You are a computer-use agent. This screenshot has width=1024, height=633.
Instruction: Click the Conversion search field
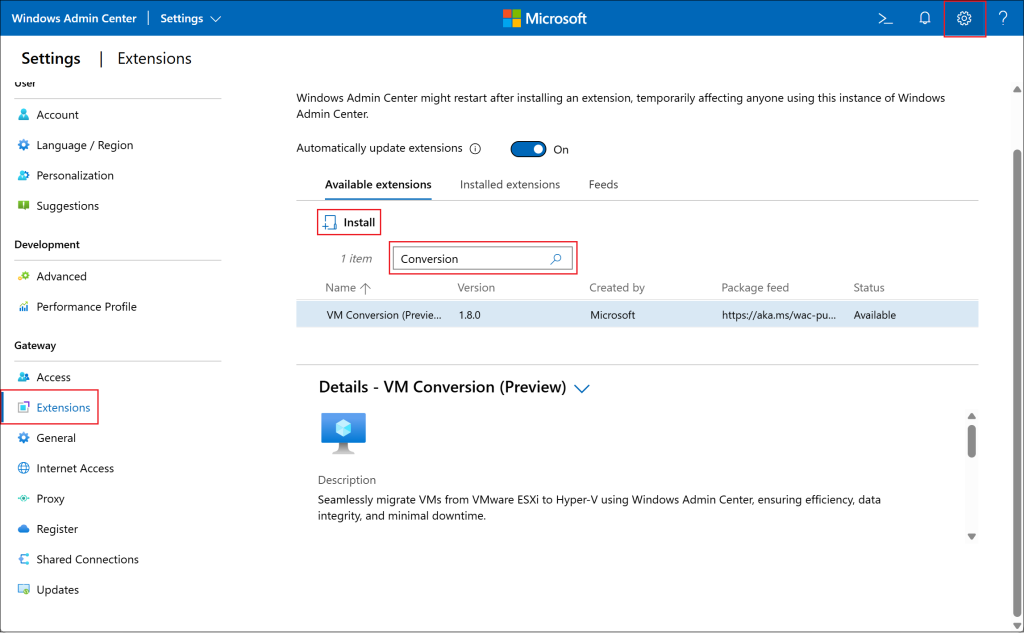pyautogui.click(x=470, y=258)
